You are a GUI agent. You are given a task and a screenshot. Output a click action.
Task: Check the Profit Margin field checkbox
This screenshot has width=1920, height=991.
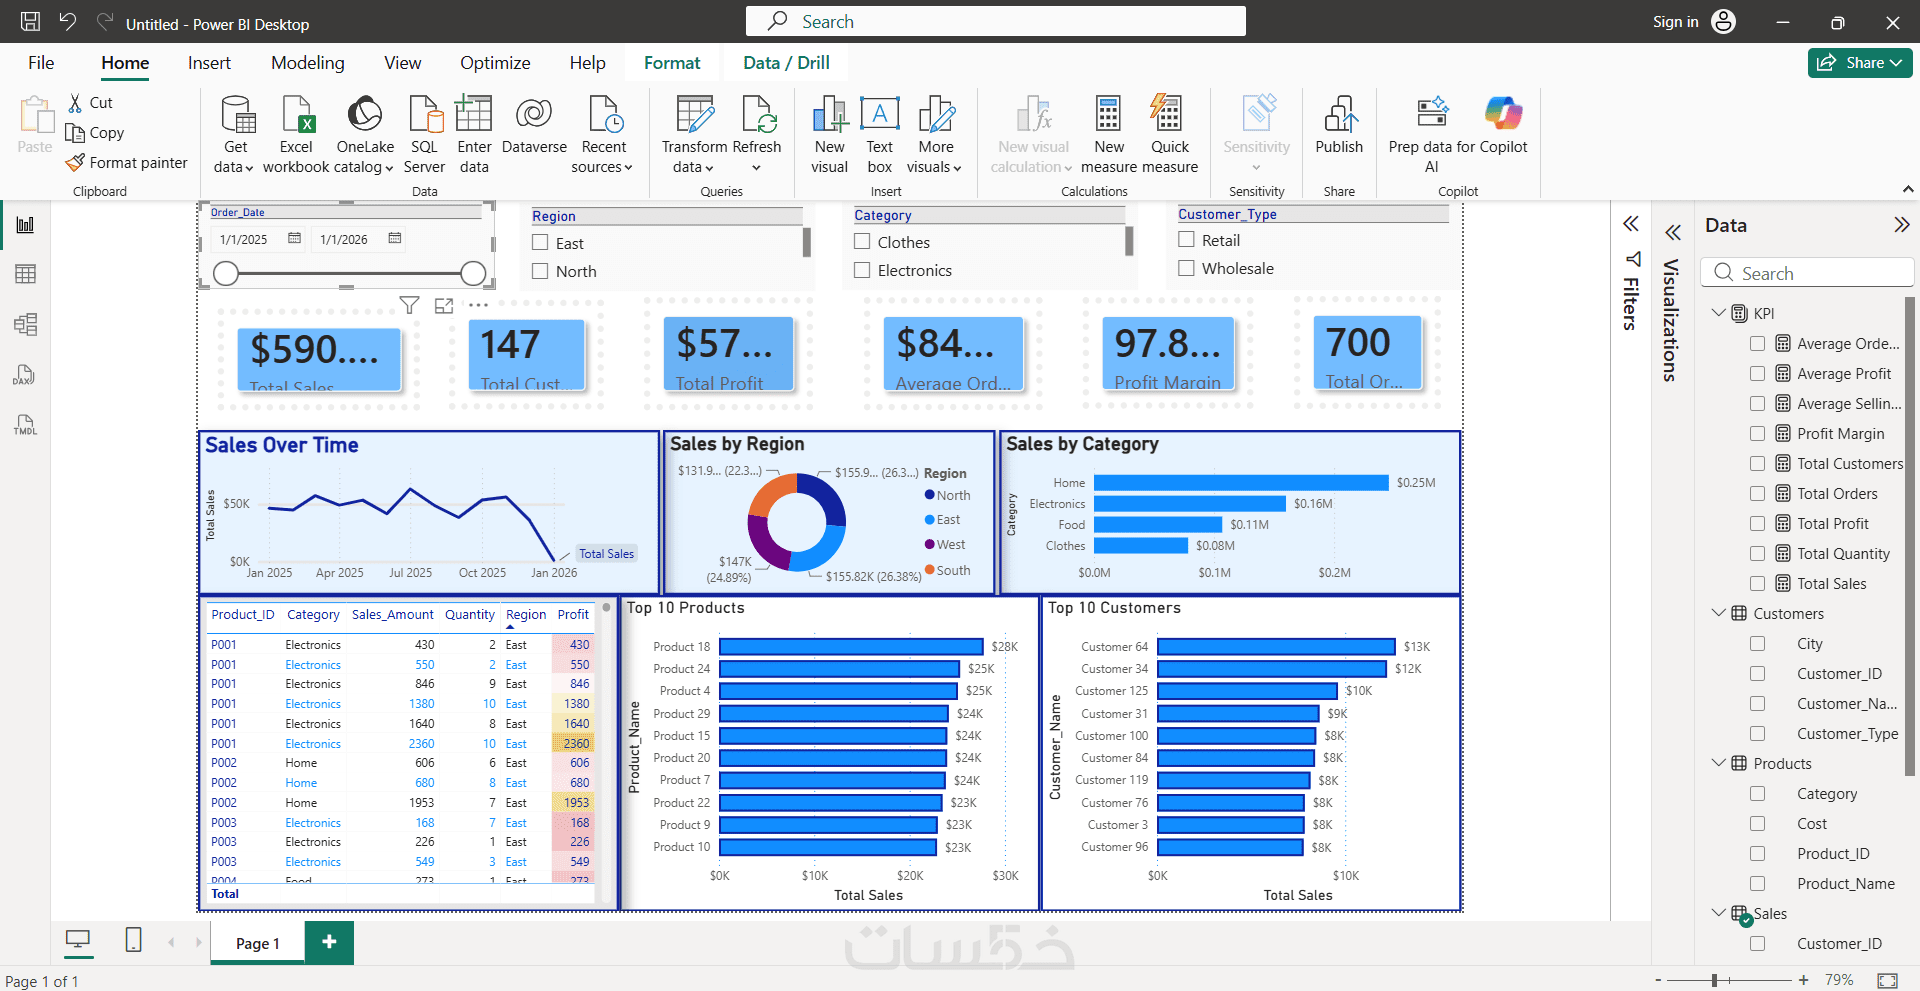[1757, 433]
